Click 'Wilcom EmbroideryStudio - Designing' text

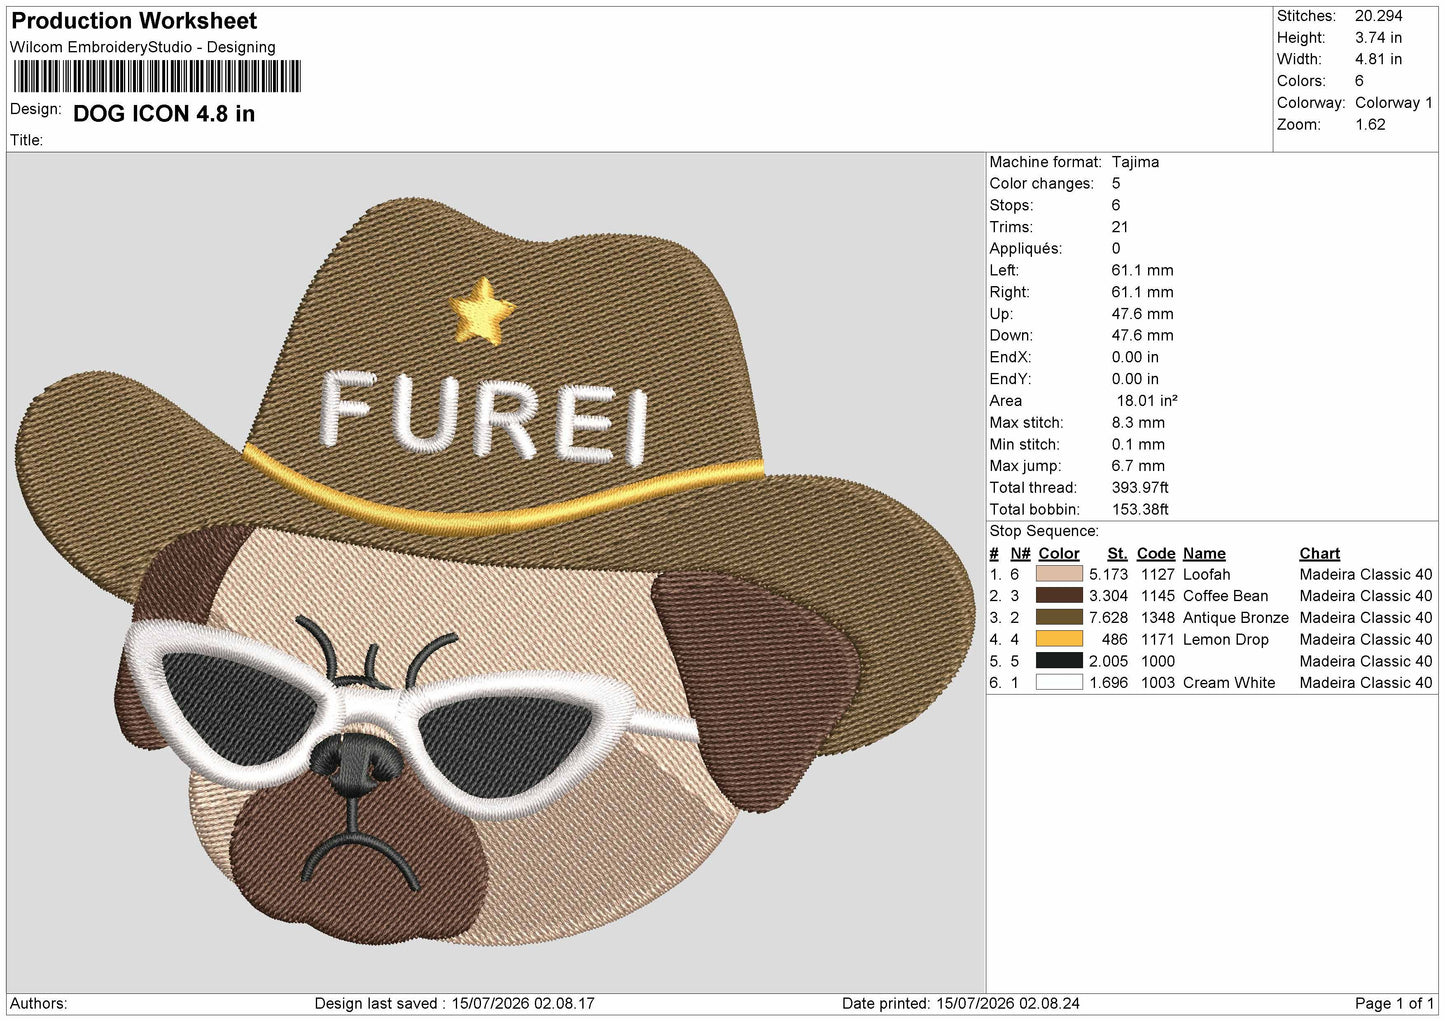tap(142, 47)
